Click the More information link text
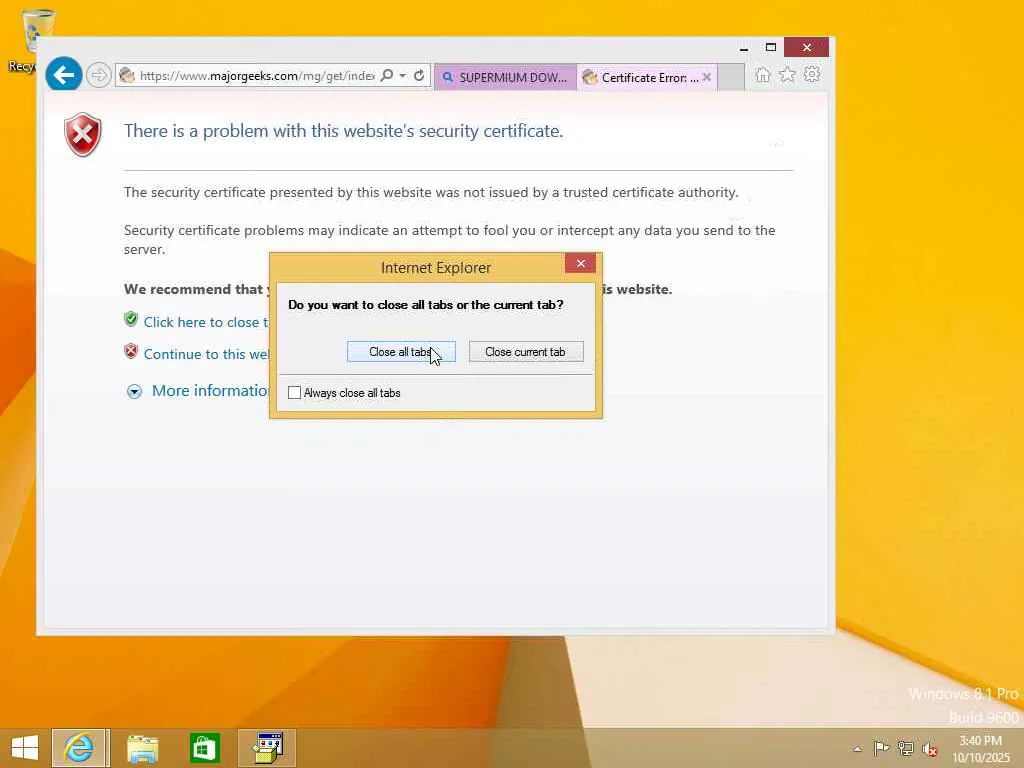 [x=210, y=391]
